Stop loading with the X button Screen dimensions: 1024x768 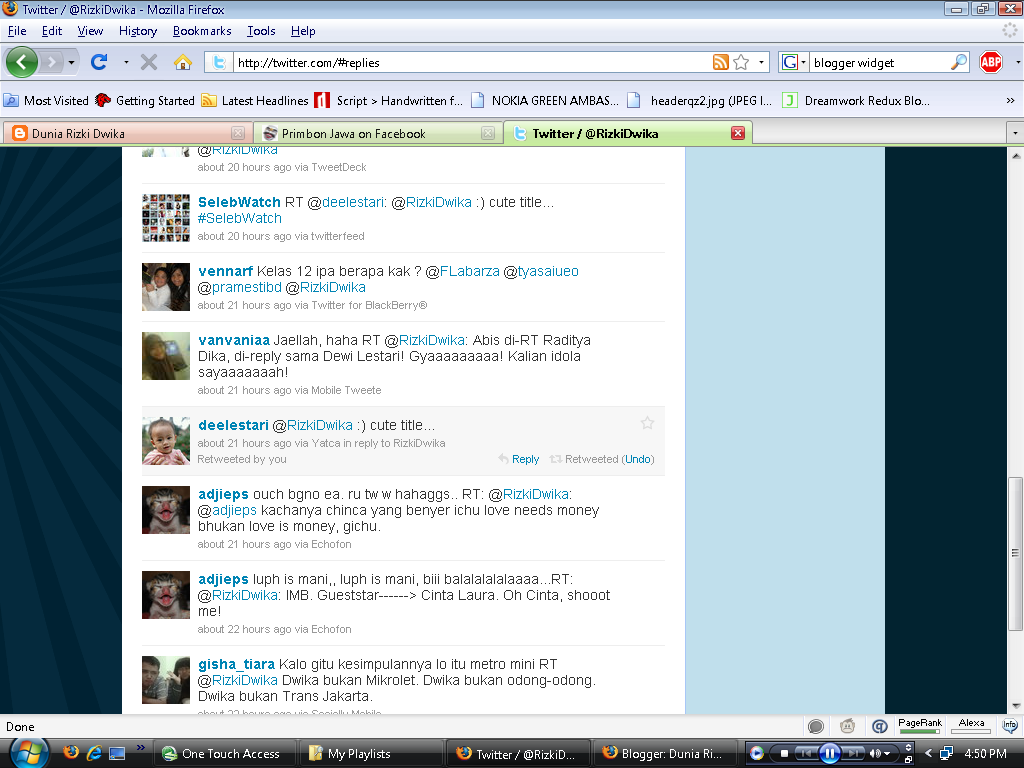(149, 63)
